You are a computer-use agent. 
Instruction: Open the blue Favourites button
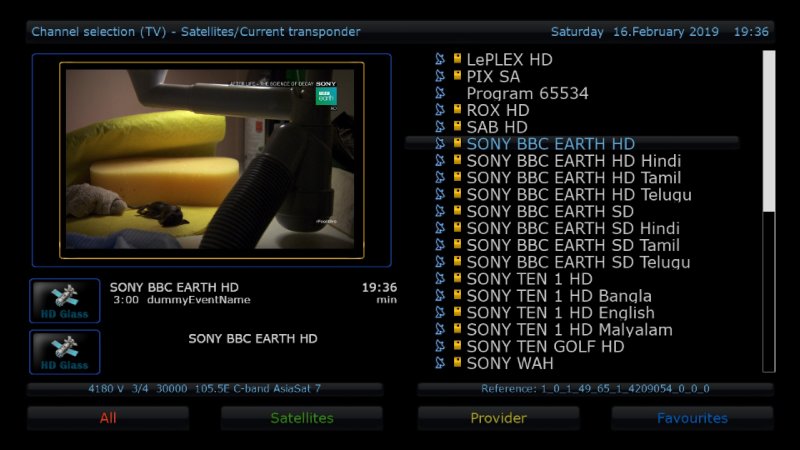pyautogui.click(x=692, y=418)
